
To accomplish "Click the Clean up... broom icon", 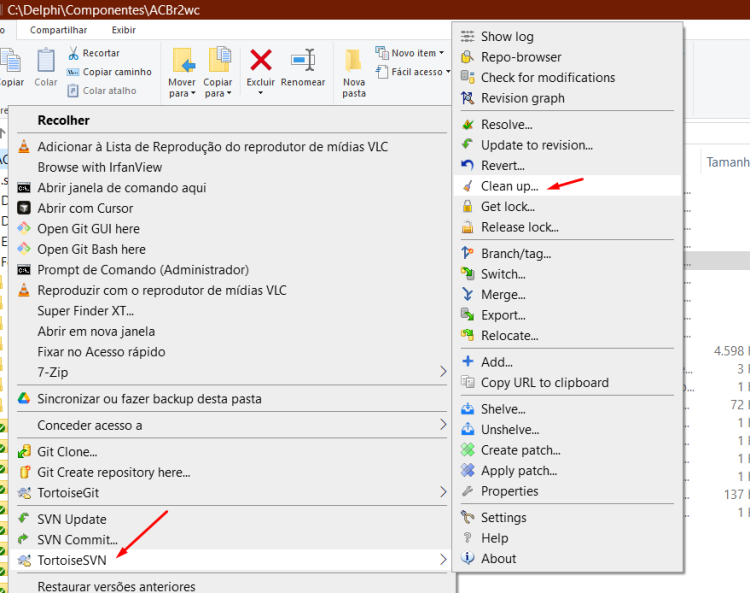I will coord(467,186).
